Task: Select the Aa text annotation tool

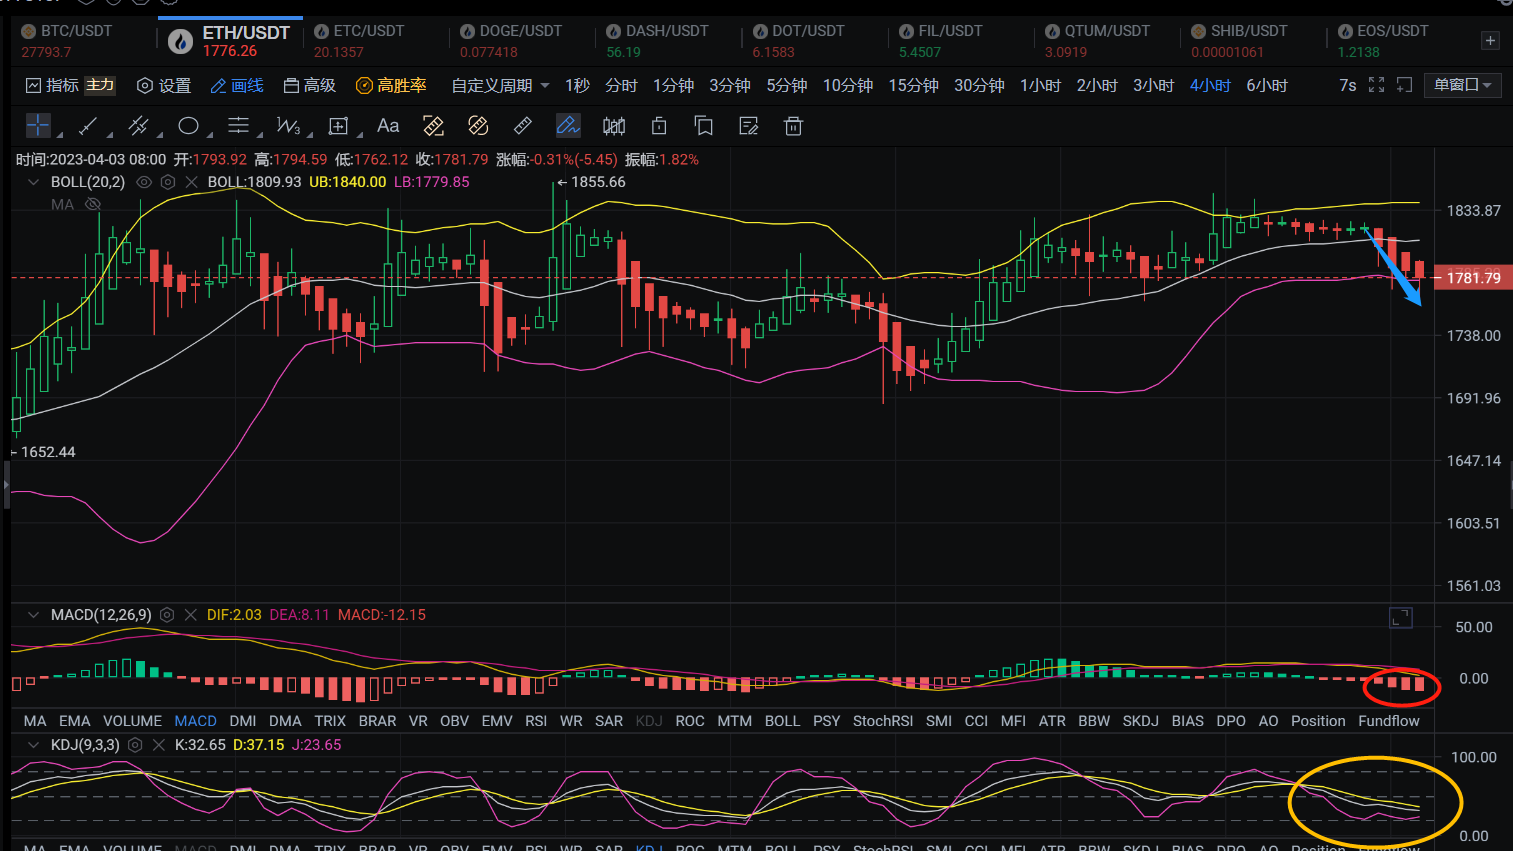Action: (388, 126)
